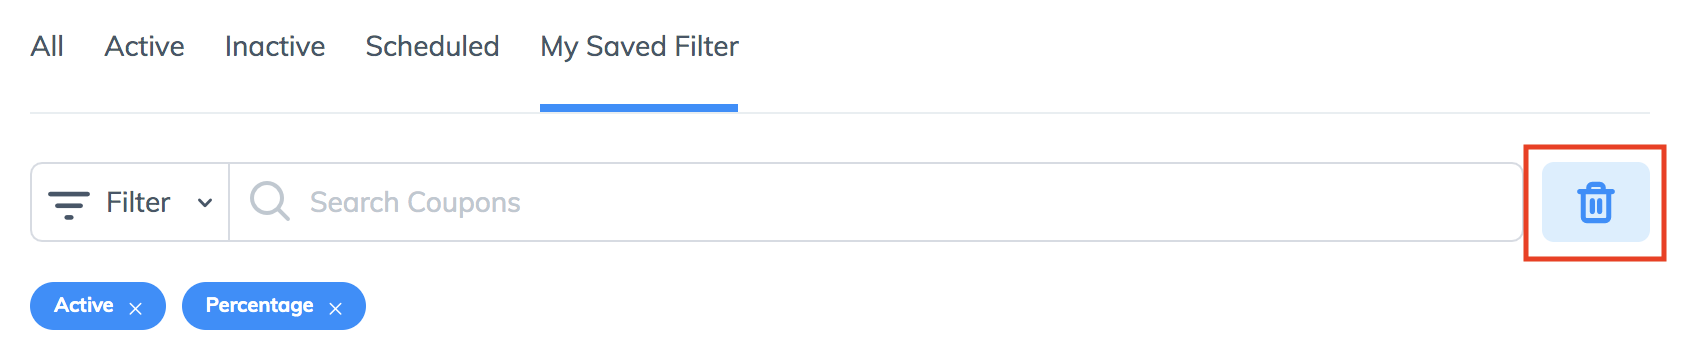Click the three-line filter funnel icon
This screenshot has height=364, width=1684.
click(69, 204)
